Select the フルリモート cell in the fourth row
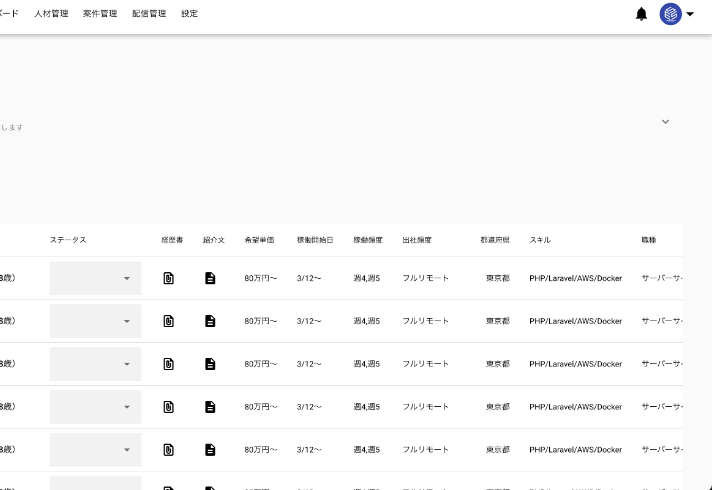This screenshot has height=490, width=712. (x=425, y=407)
